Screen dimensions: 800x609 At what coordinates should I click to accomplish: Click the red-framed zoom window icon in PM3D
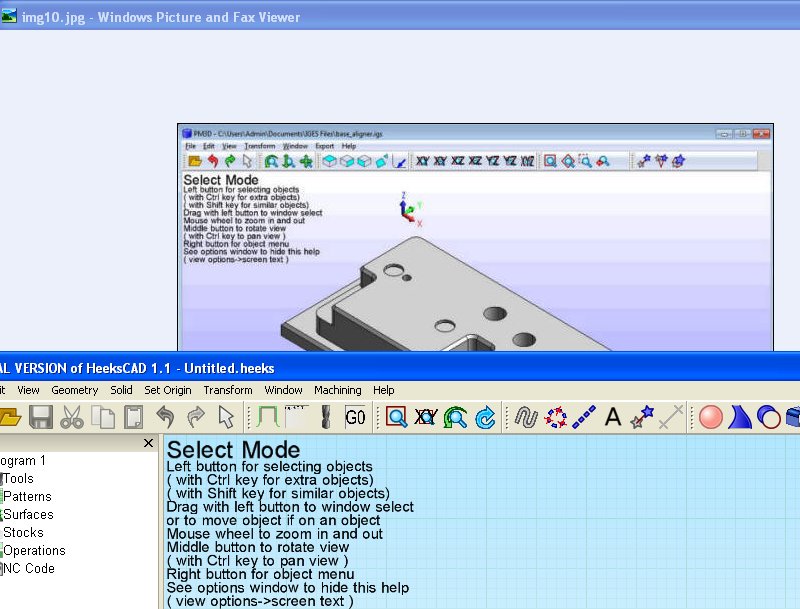point(550,161)
